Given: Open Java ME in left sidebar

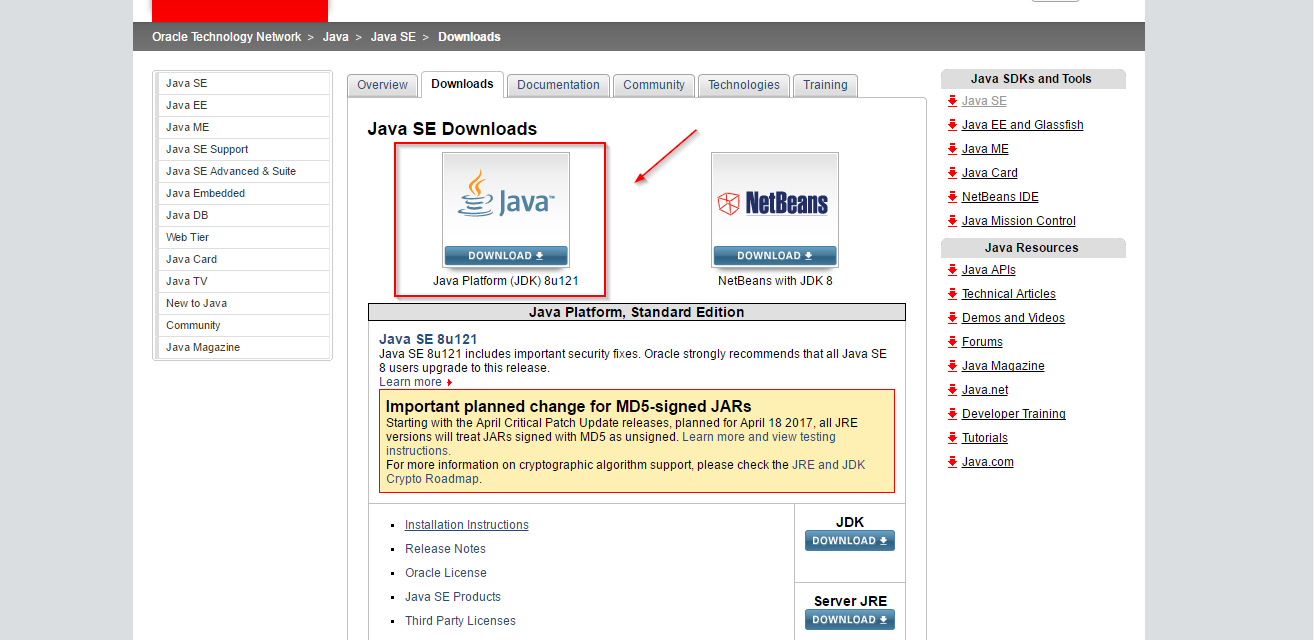Looking at the screenshot, I should (243, 127).
